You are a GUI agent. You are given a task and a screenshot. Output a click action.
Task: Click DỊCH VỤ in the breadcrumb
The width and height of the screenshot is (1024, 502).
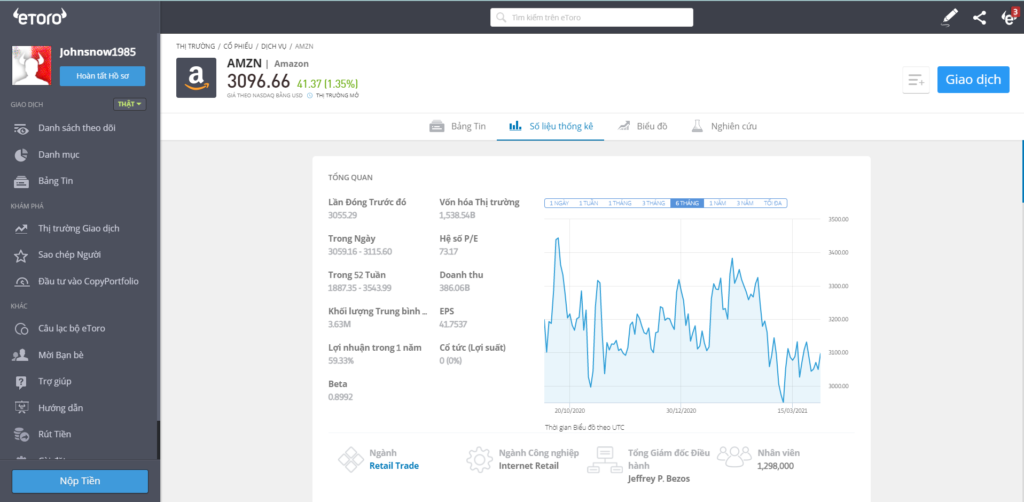pos(274,47)
